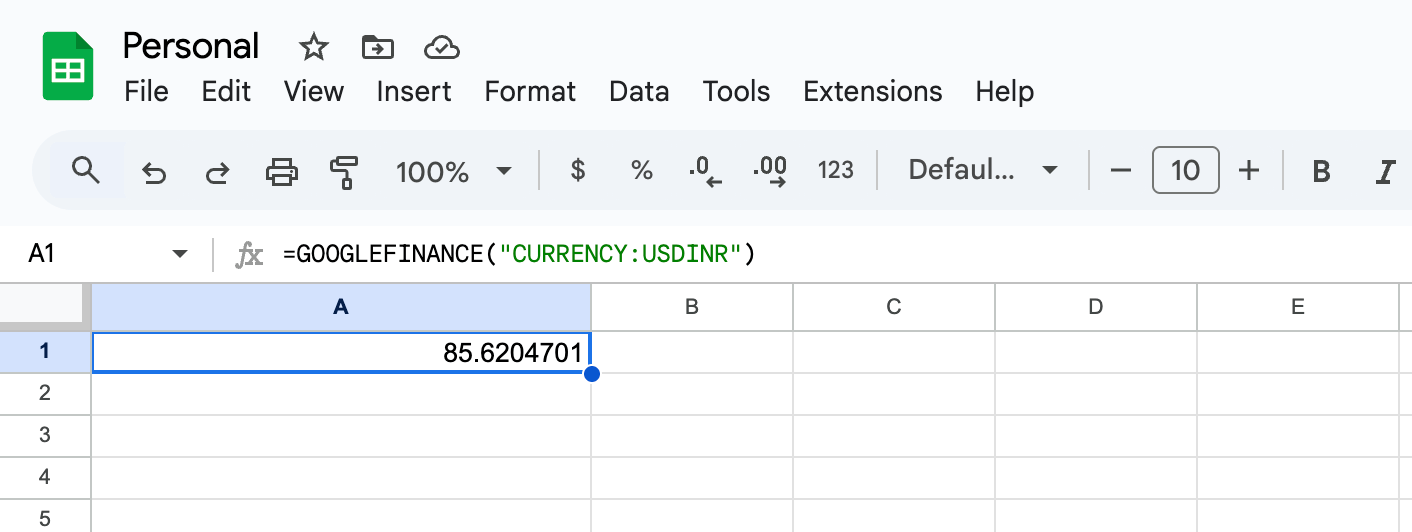Select row 2 header
Screen dimensions: 1412x532
click(x=45, y=394)
